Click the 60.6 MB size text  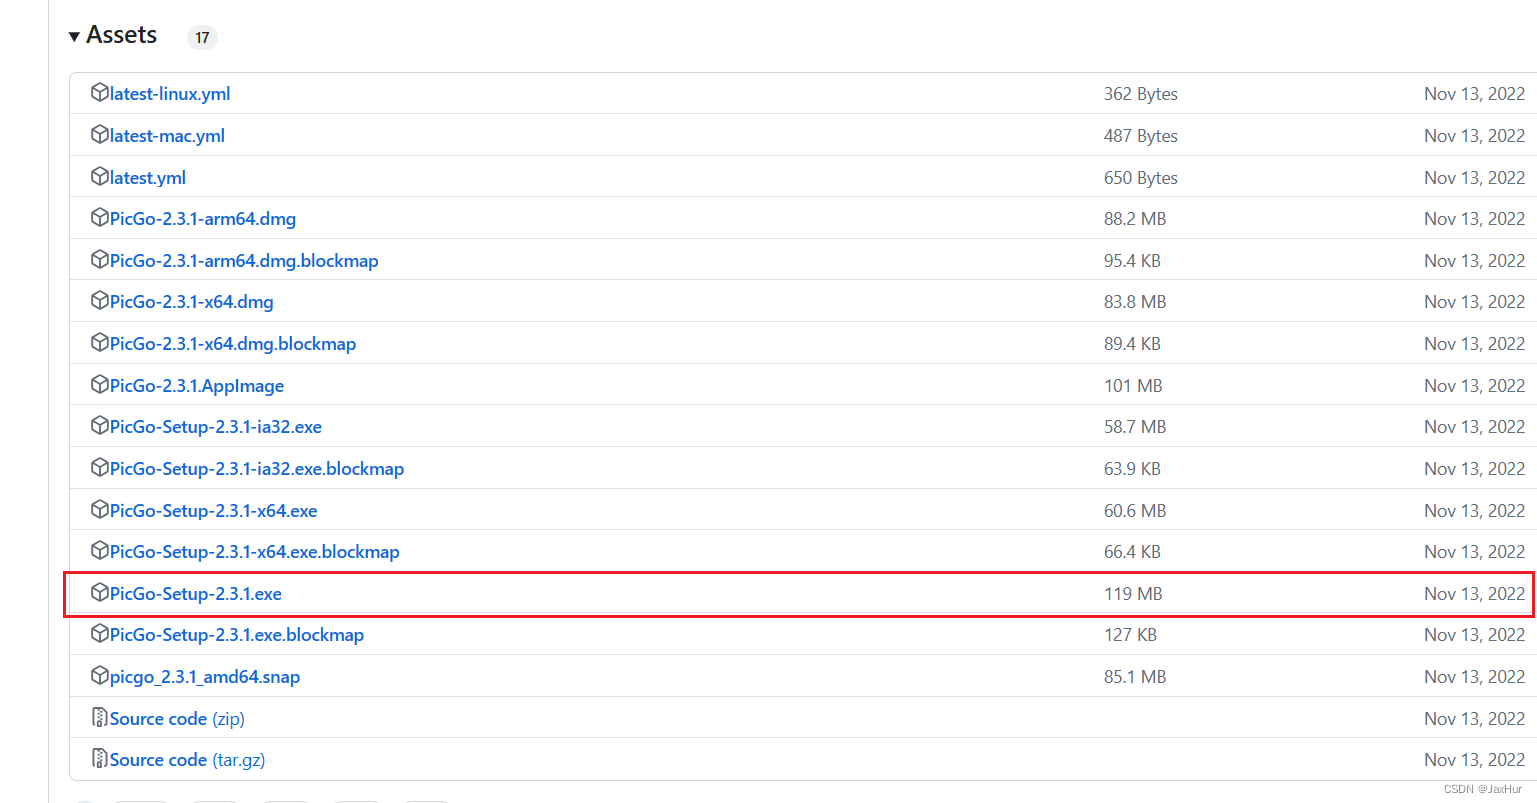click(x=1135, y=511)
